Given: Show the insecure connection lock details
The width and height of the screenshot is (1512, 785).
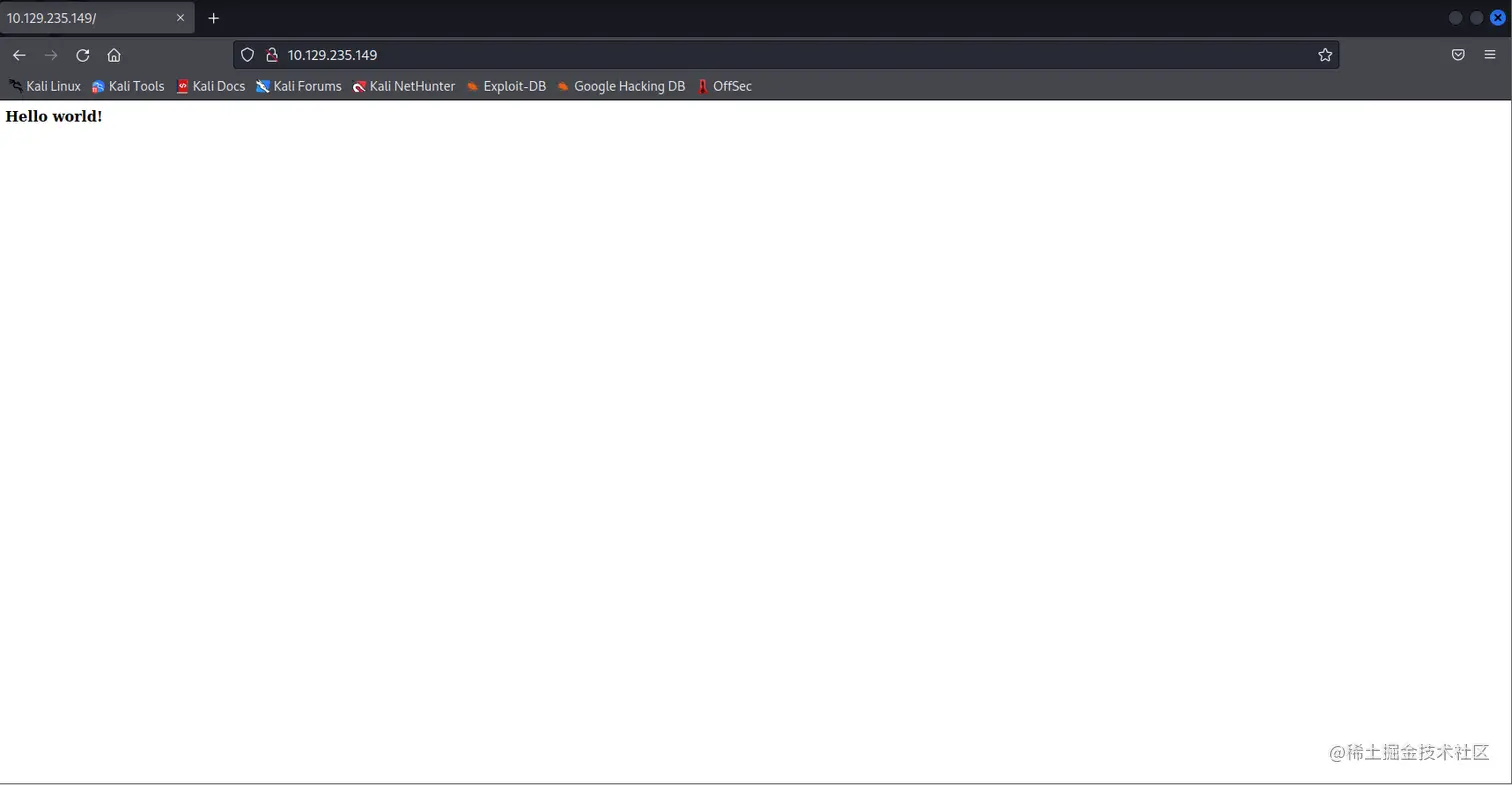Looking at the screenshot, I should pyautogui.click(x=271, y=55).
